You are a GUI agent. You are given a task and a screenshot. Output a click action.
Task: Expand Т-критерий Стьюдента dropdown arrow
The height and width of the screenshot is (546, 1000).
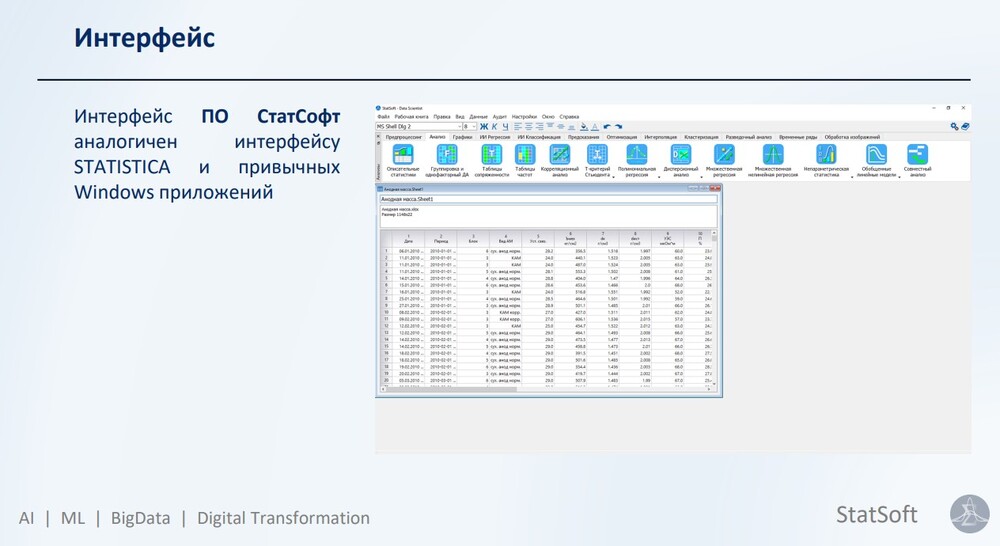[x=614, y=177]
